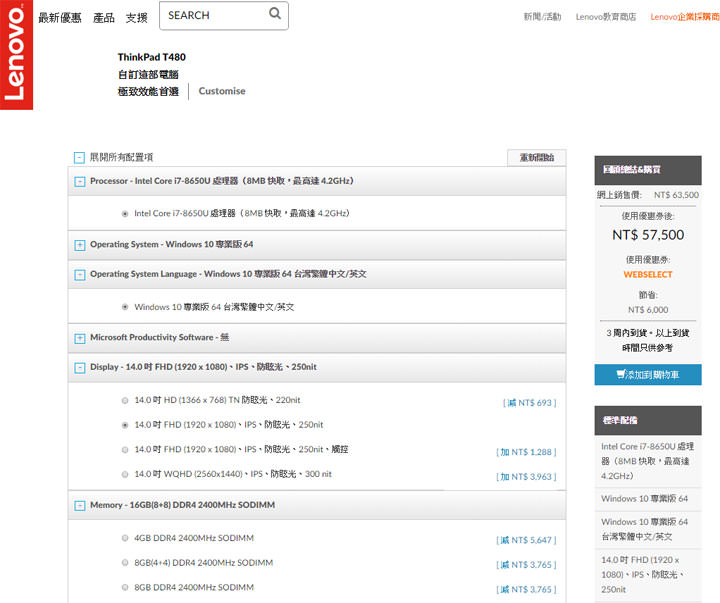720x603 pixels.
Task: Click the search magnifier icon
Action: coord(275,15)
